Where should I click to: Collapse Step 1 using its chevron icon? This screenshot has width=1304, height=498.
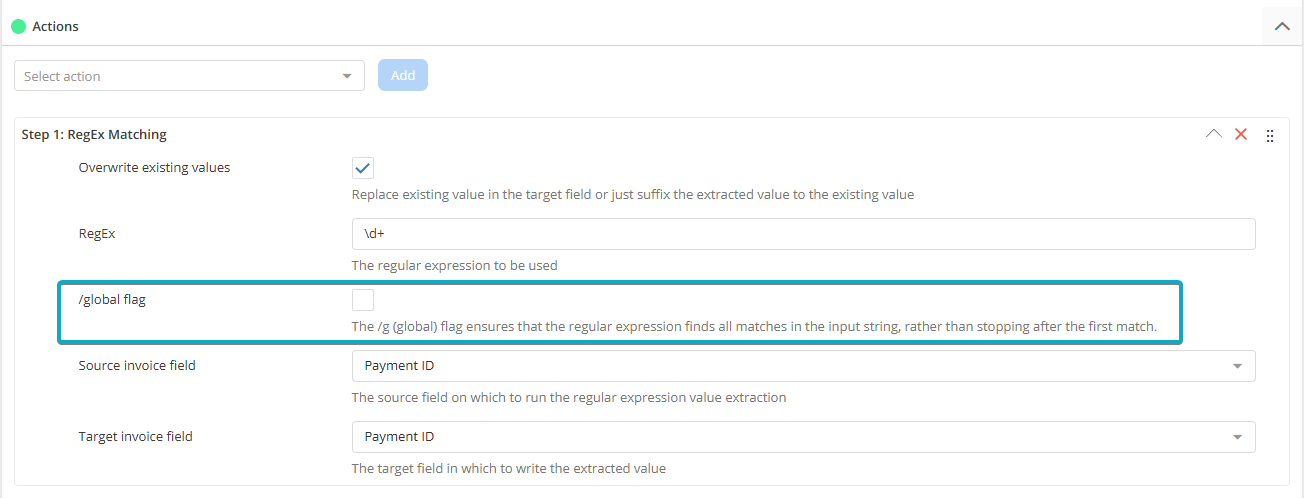click(1214, 134)
